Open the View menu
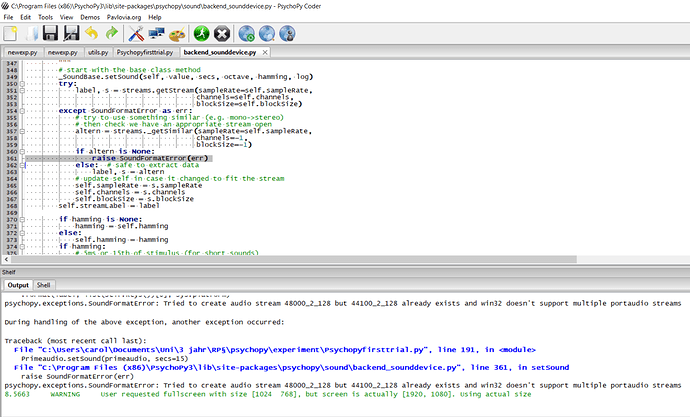 click(66, 17)
